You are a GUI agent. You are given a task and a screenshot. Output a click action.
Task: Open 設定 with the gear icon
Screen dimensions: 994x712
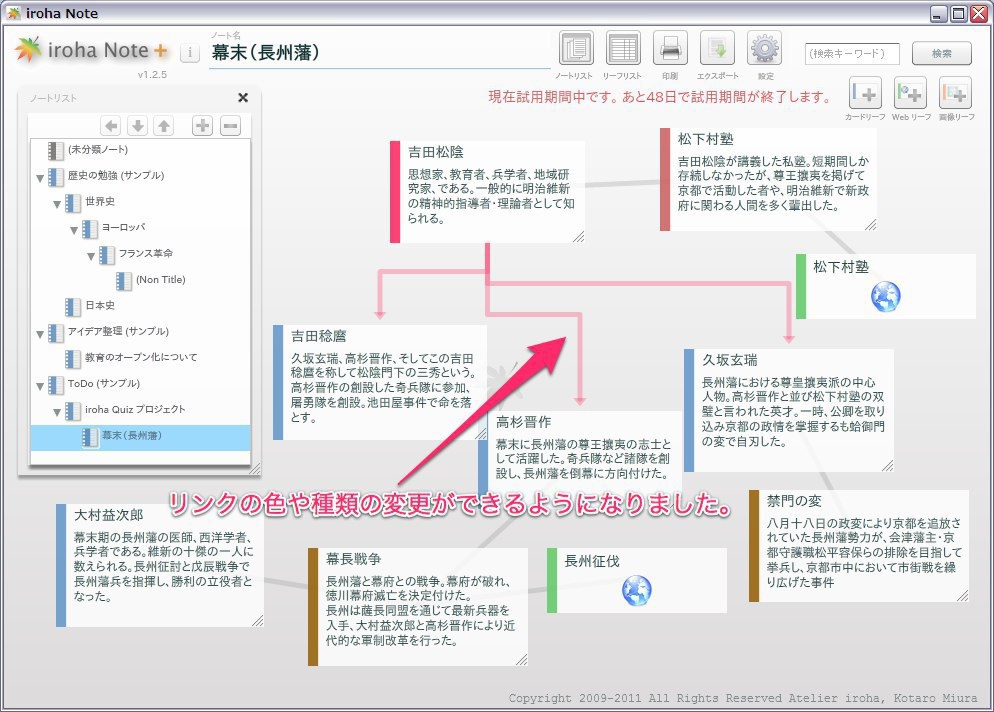point(763,46)
